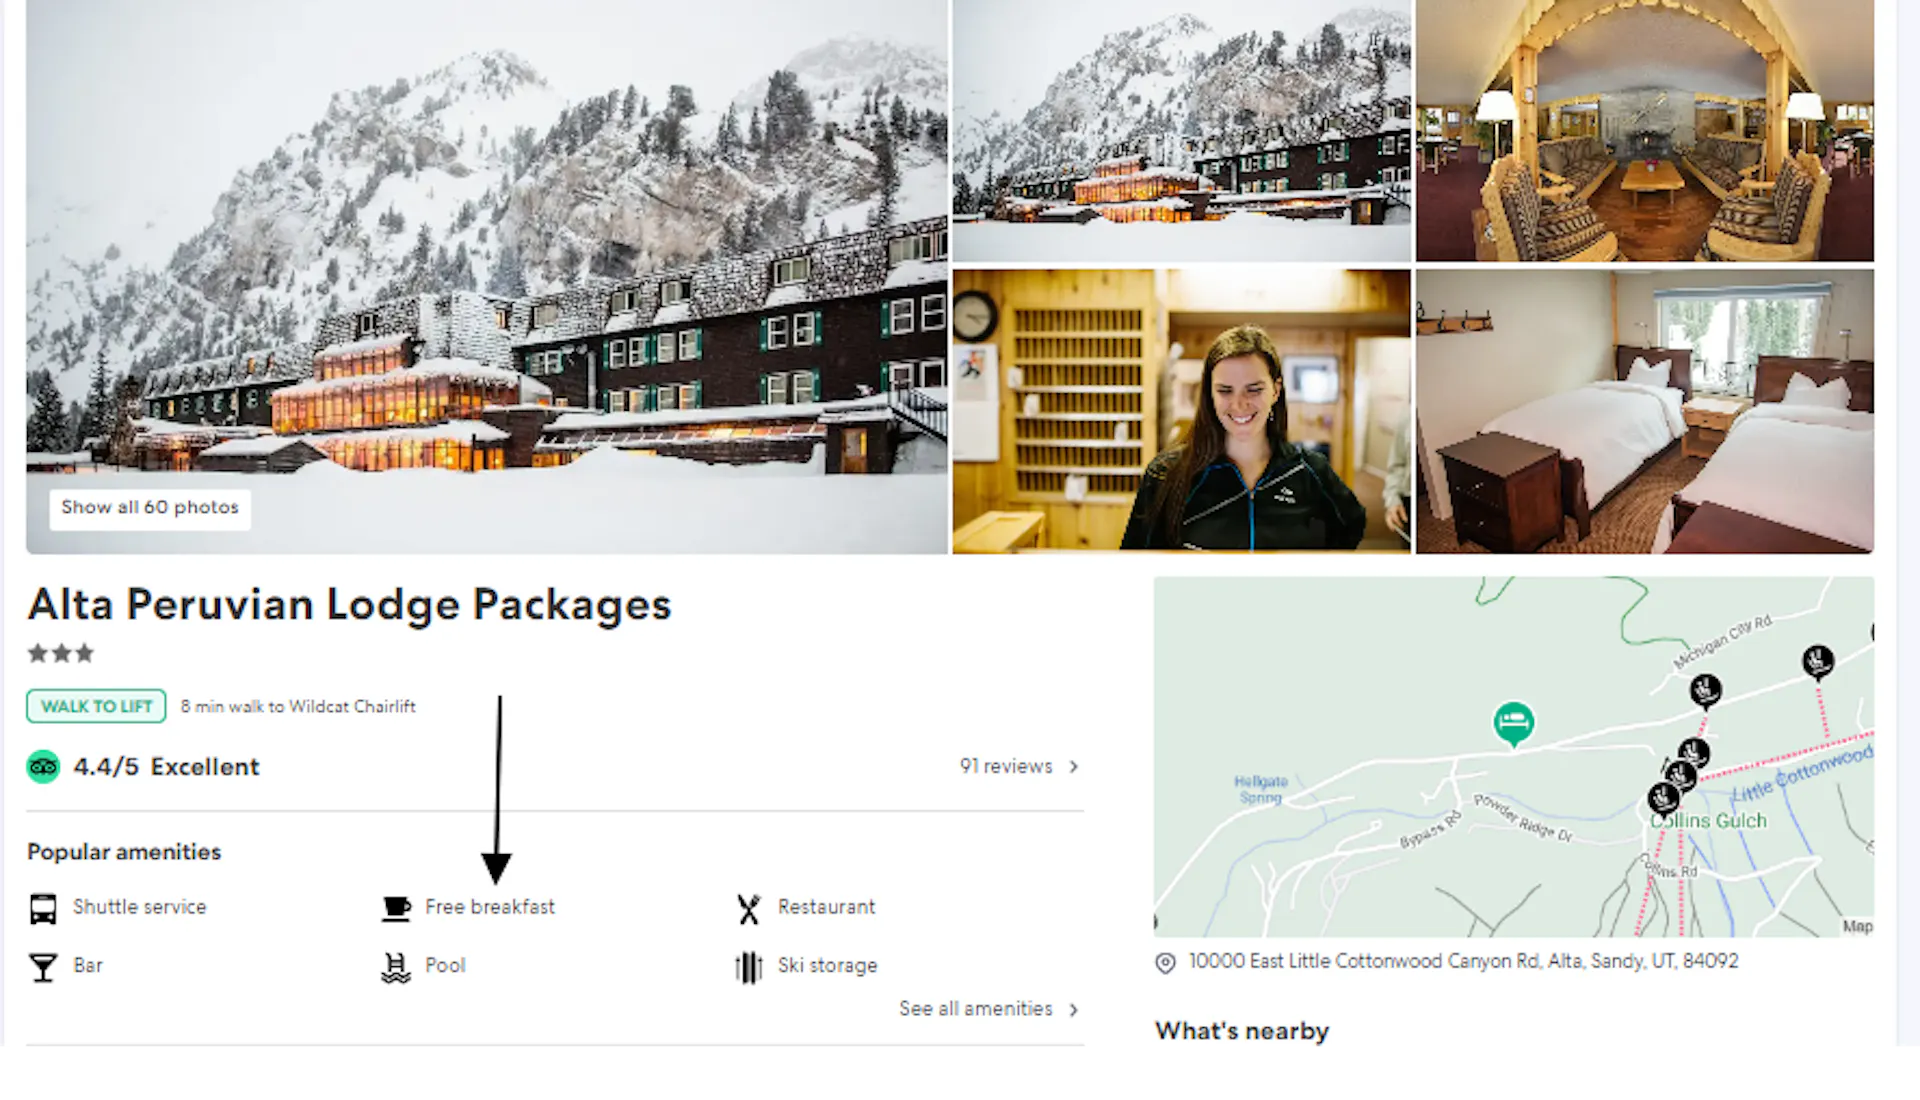Click the topmost ski lift map marker

click(1818, 661)
